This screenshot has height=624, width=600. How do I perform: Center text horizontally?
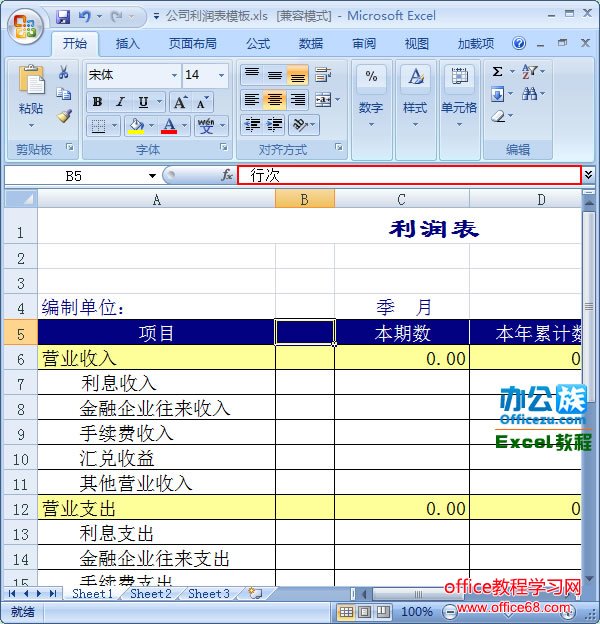(x=275, y=99)
